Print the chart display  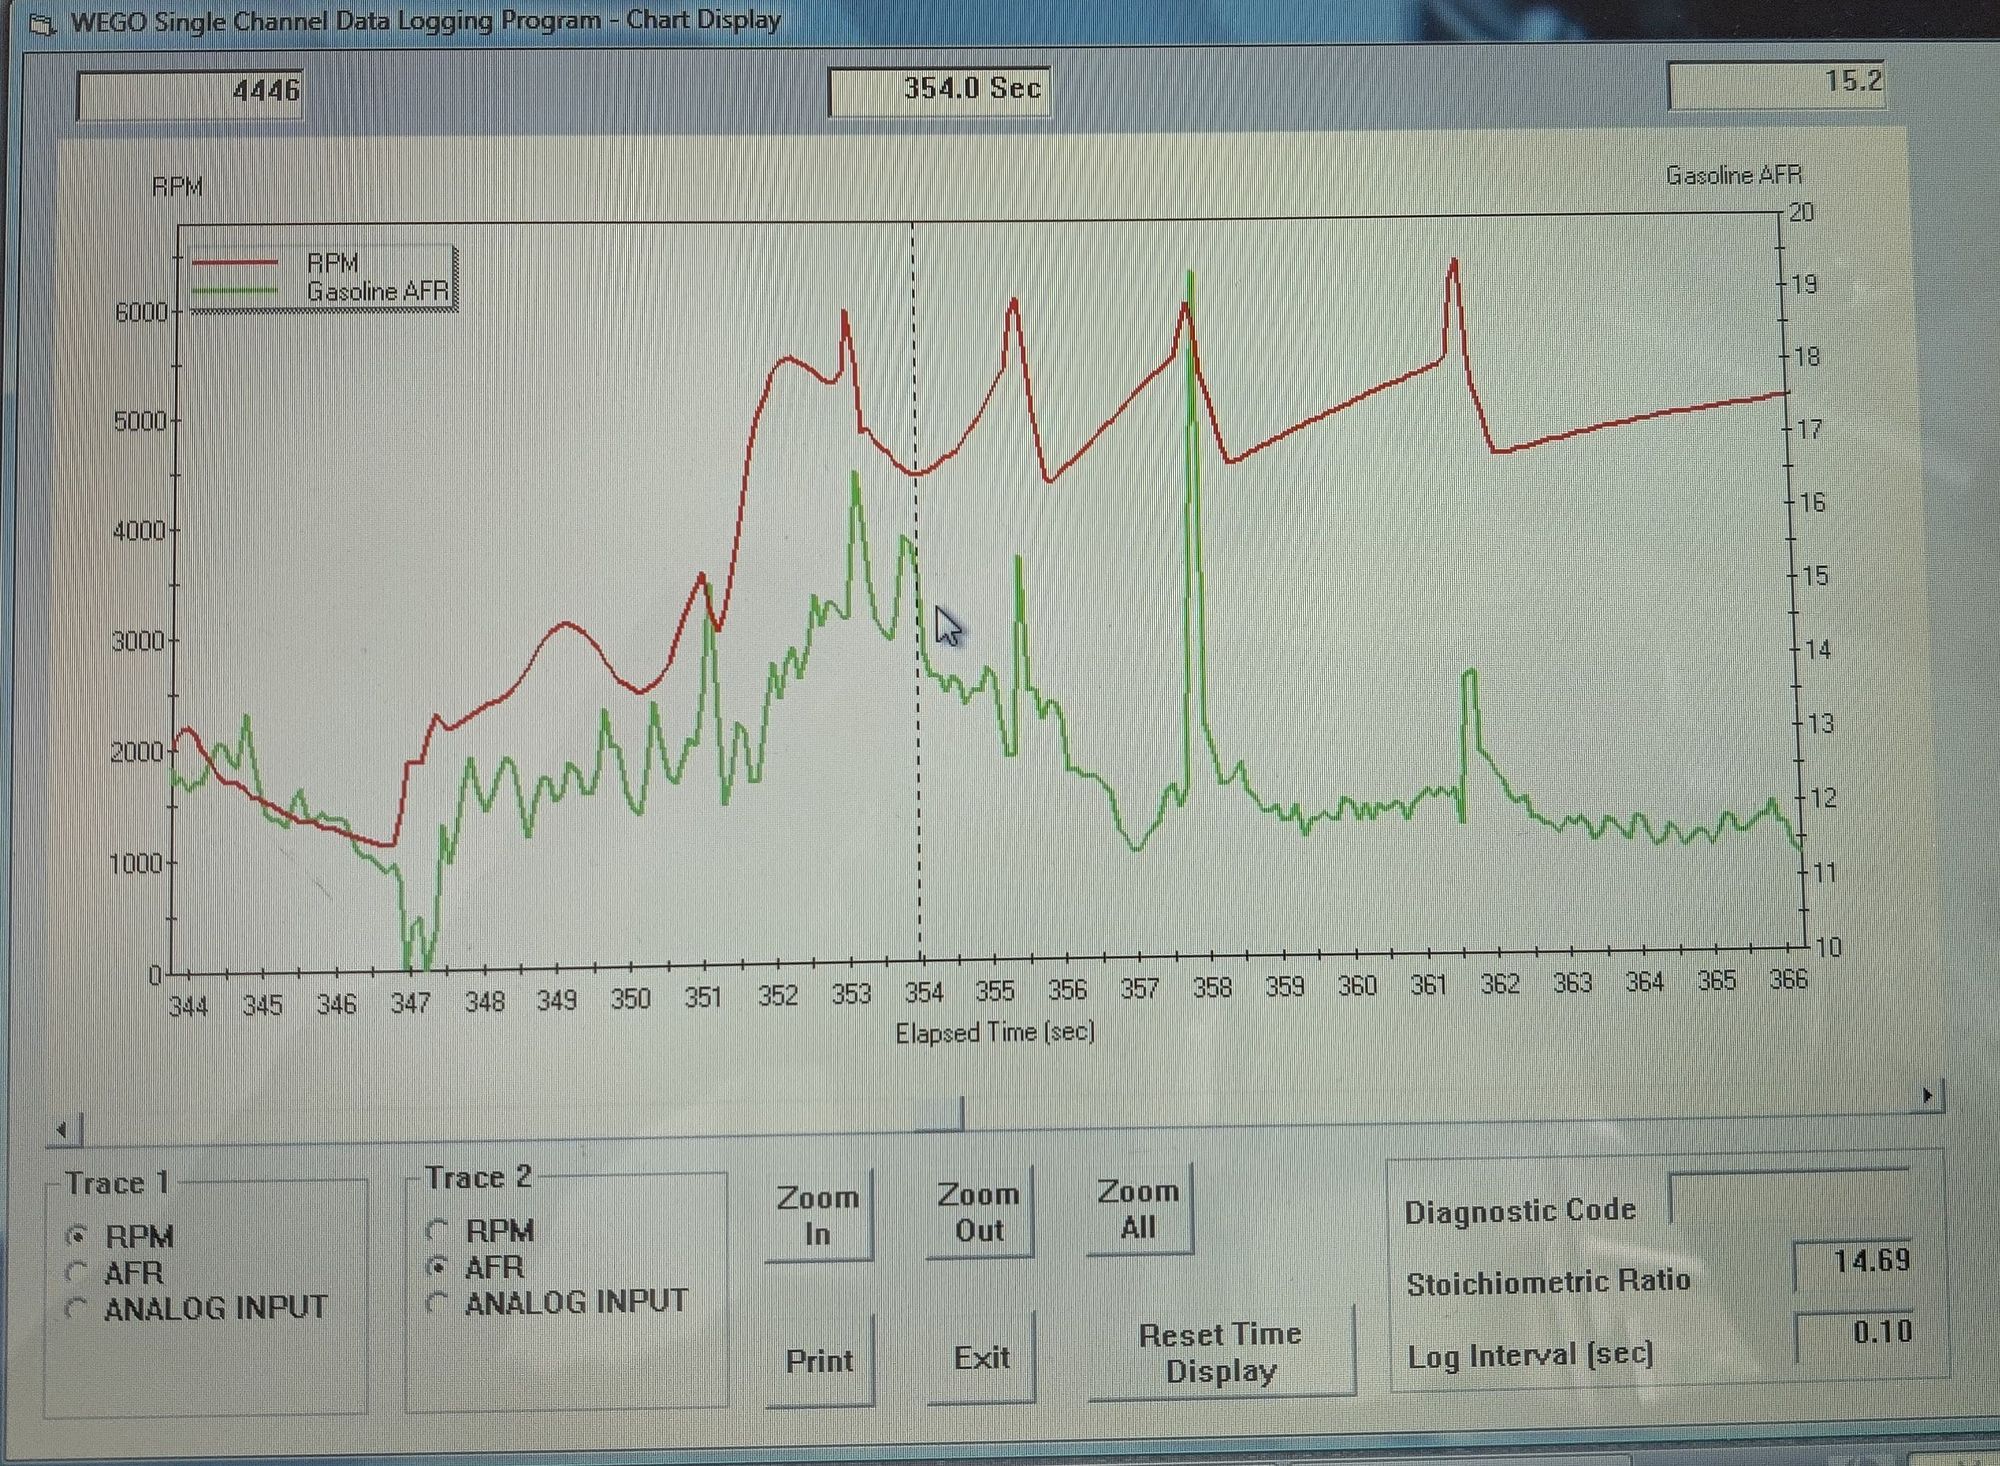[x=819, y=1359]
